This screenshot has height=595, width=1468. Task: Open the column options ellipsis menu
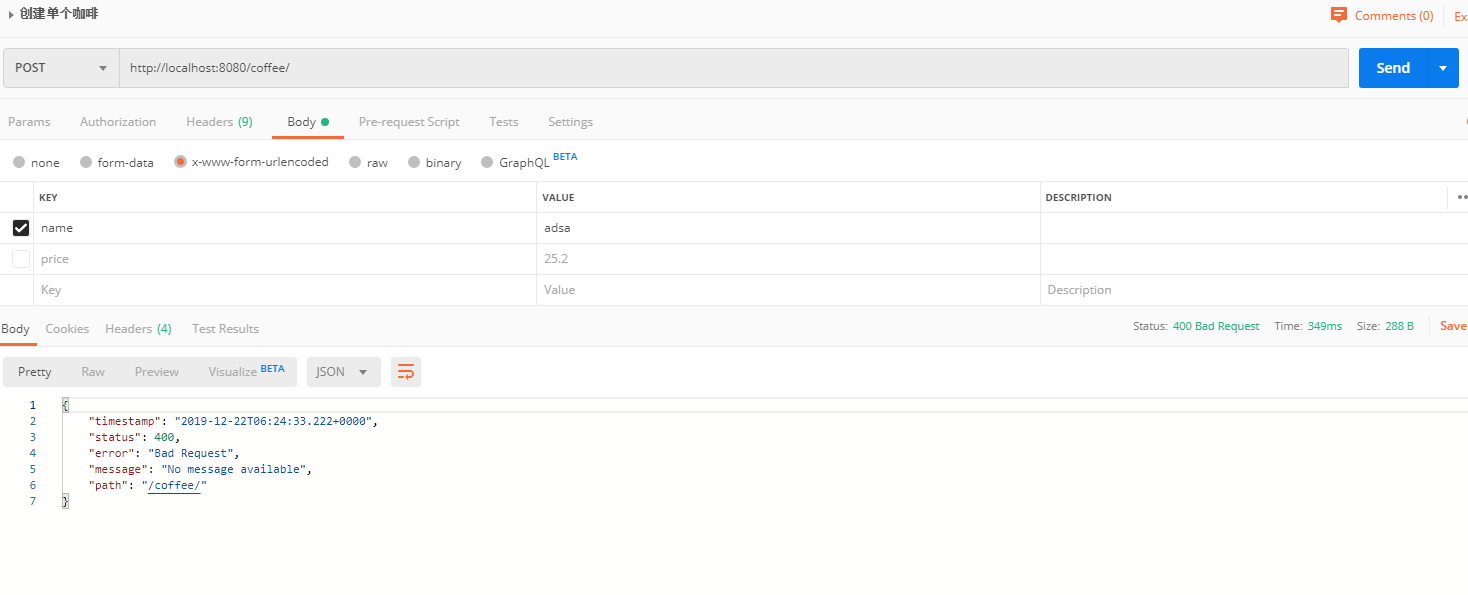1462,197
